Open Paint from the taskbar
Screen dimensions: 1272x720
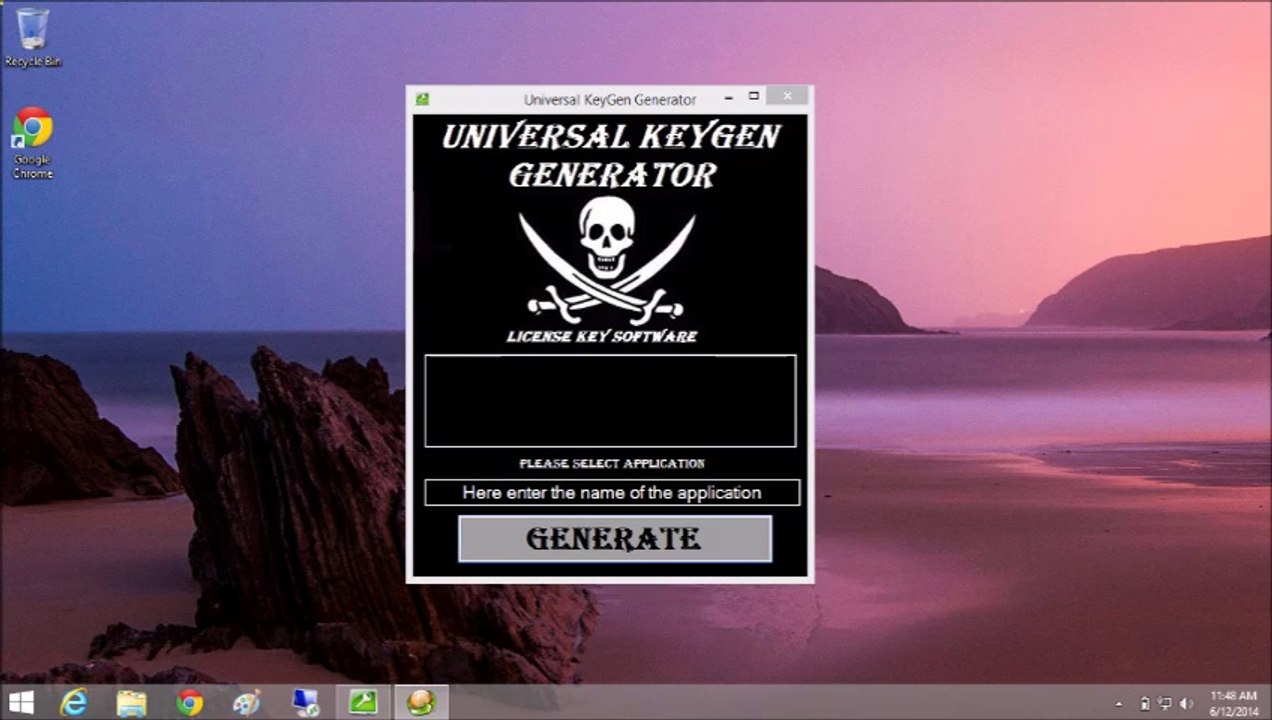tap(246, 703)
